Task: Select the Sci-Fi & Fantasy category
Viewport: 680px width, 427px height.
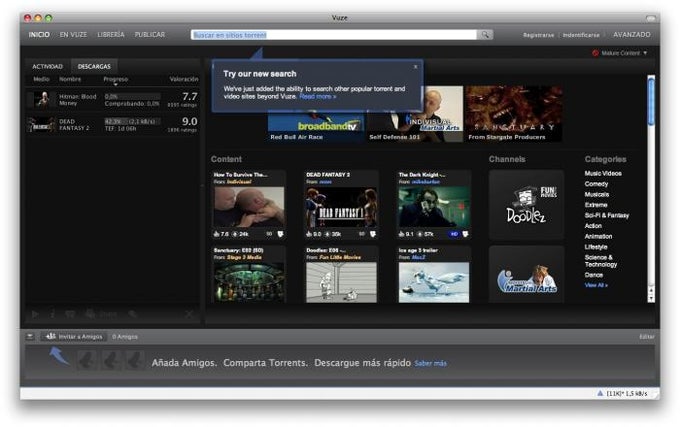Action: pyautogui.click(x=607, y=215)
